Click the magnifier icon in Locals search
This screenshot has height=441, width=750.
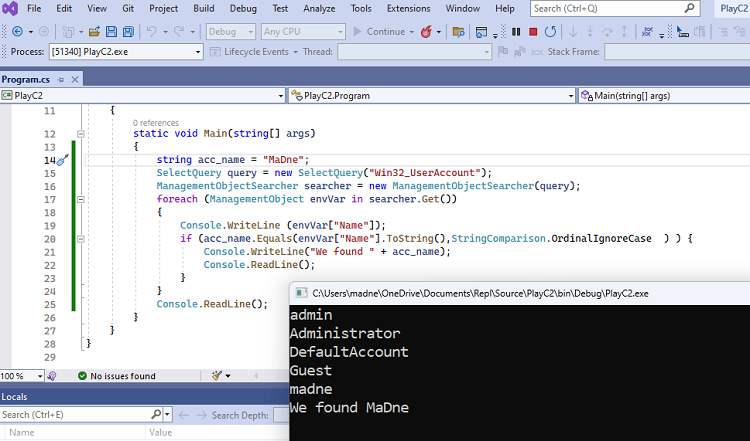pyautogui.click(x=156, y=414)
